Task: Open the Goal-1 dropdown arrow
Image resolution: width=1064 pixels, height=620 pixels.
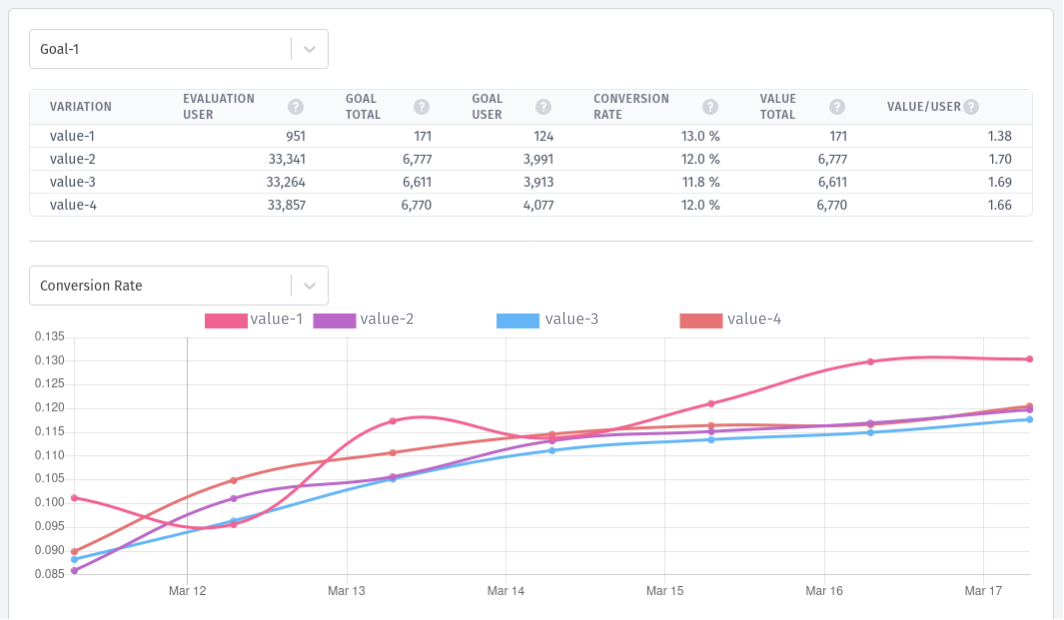Action: coord(310,49)
